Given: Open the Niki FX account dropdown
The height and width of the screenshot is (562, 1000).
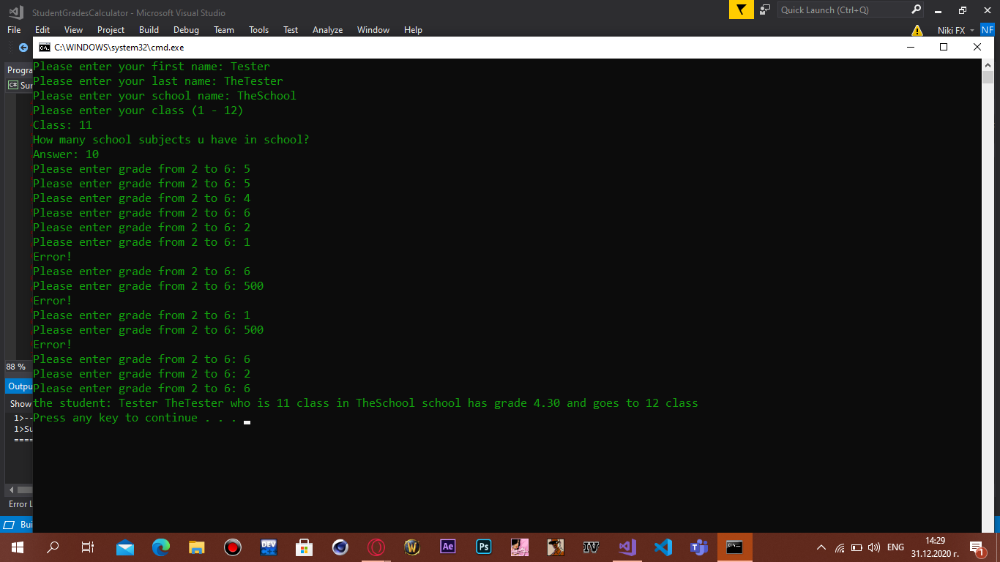Looking at the screenshot, I should coord(955,30).
